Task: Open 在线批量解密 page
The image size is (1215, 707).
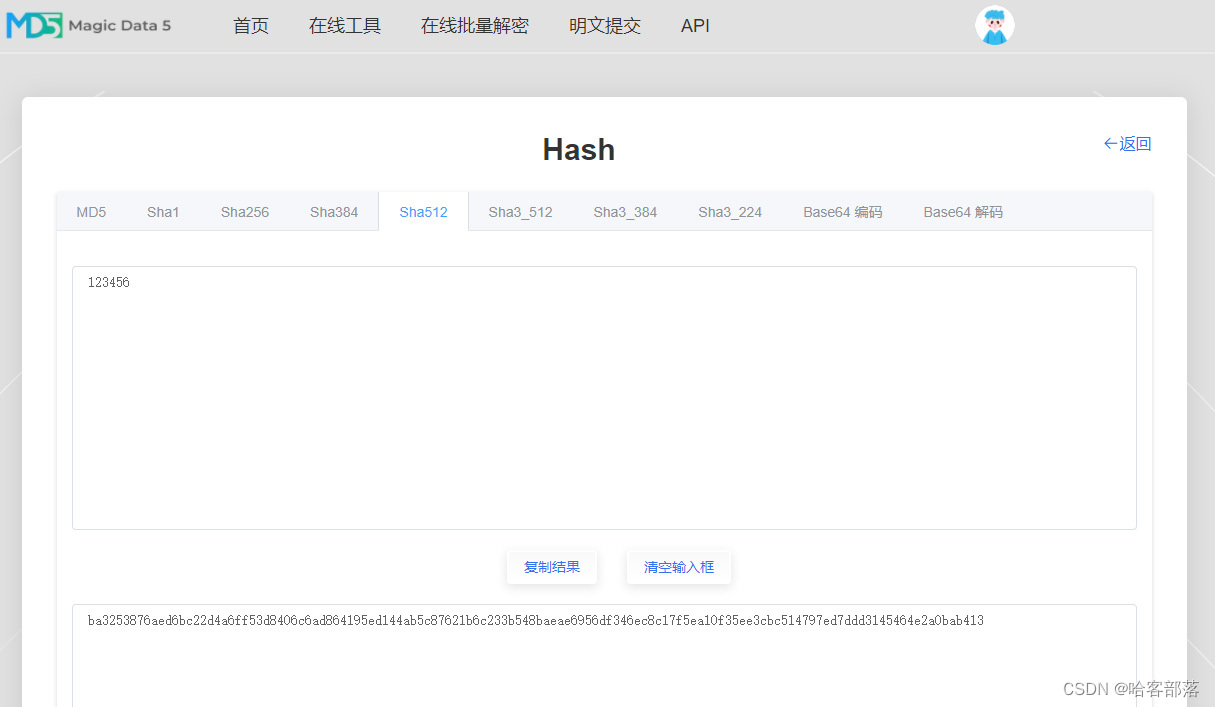Action: 475,26
